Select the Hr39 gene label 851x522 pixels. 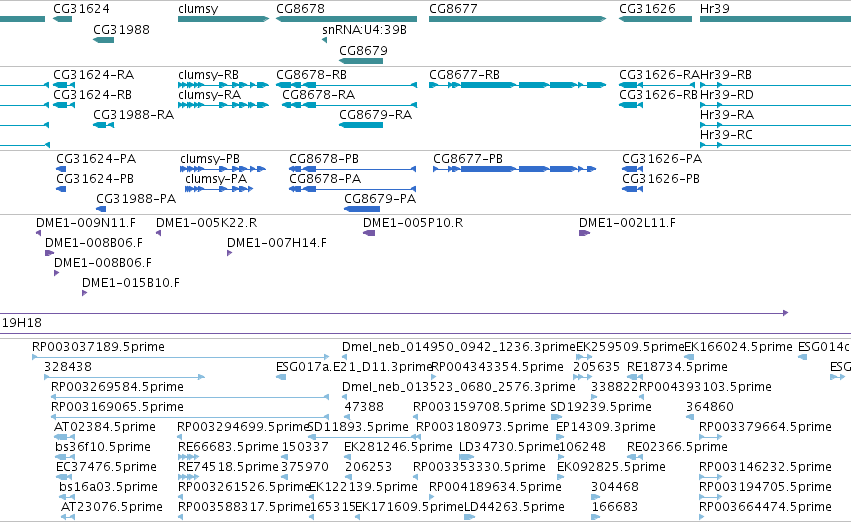715,9
